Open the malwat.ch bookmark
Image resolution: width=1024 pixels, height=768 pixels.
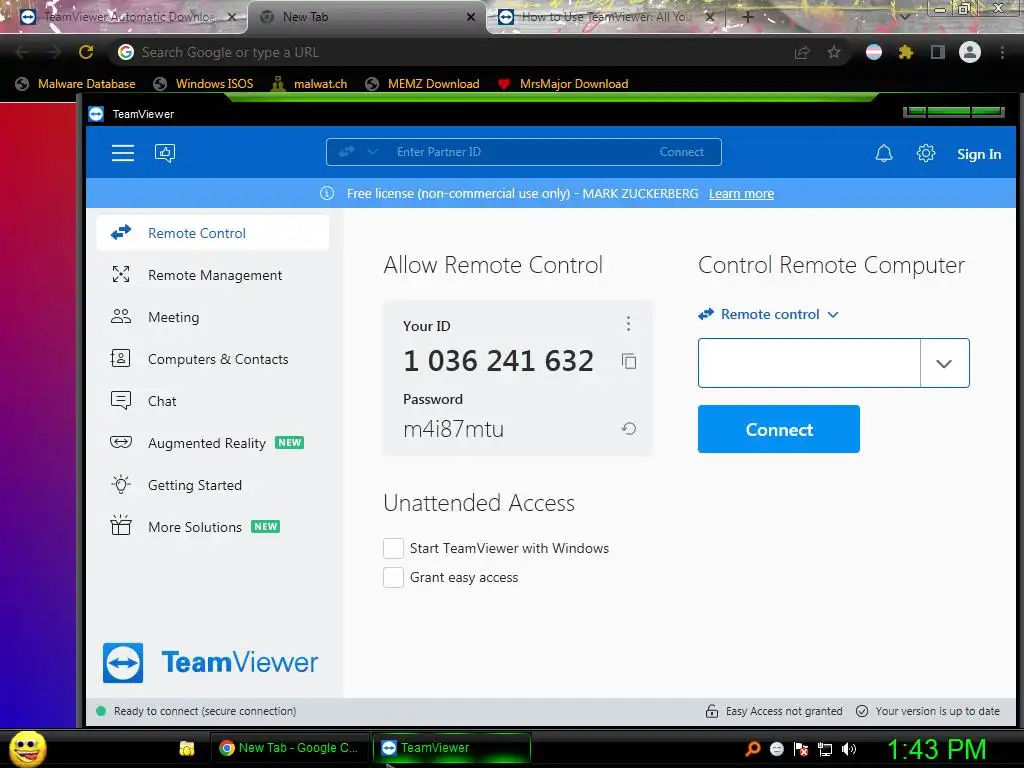coord(310,84)
